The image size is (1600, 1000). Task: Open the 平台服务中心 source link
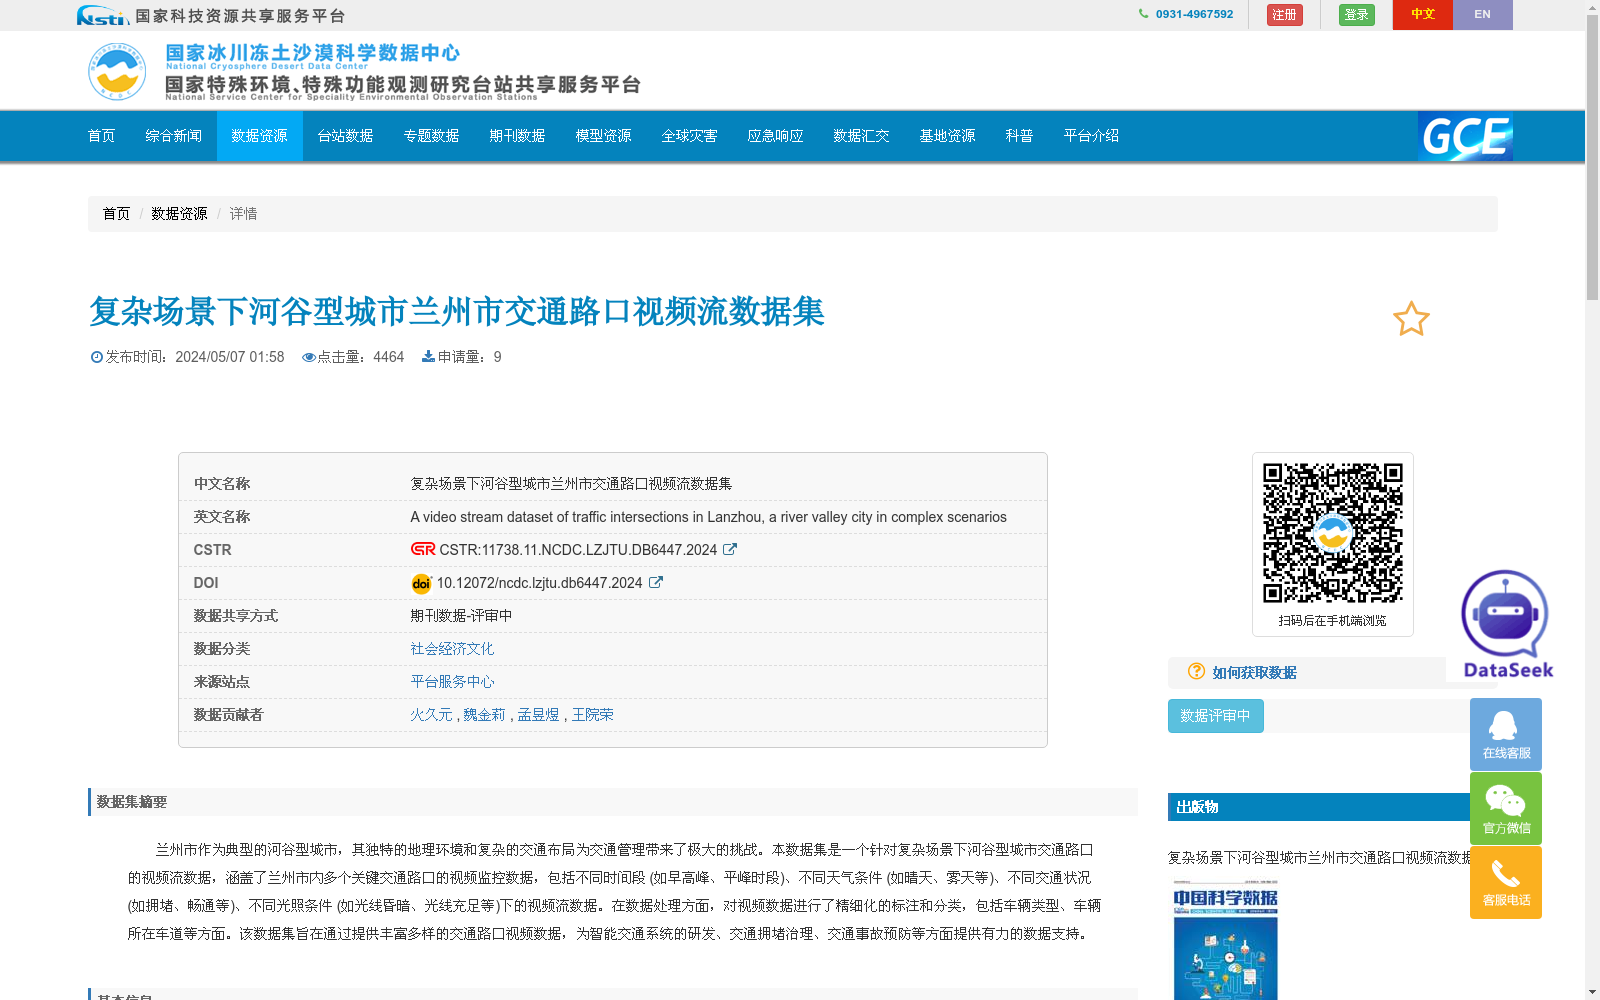point(452,682)
